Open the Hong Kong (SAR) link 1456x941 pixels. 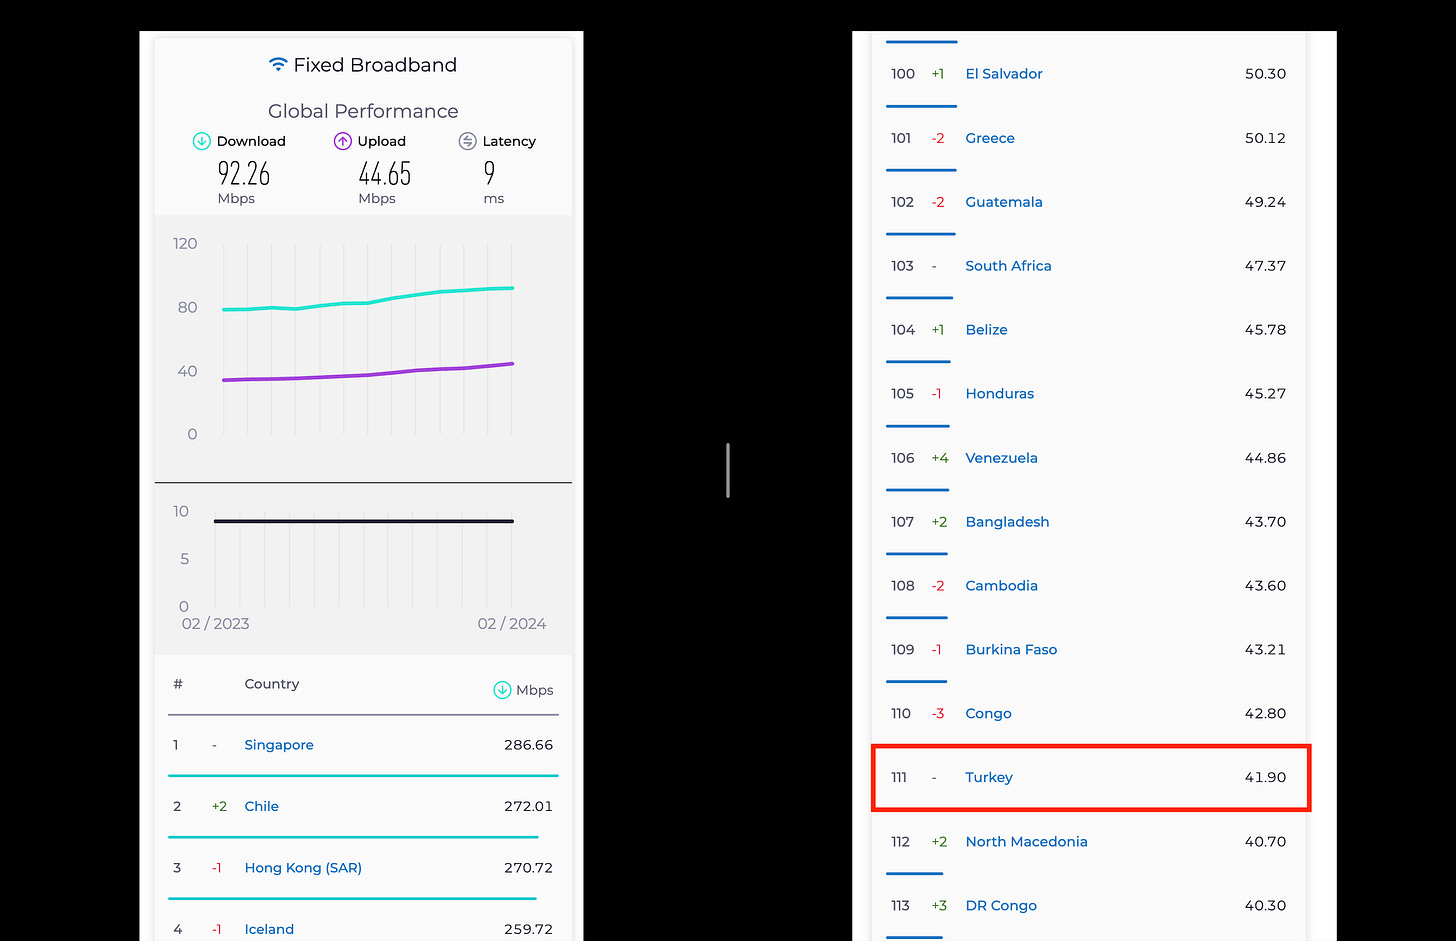[x=303, y=868]
